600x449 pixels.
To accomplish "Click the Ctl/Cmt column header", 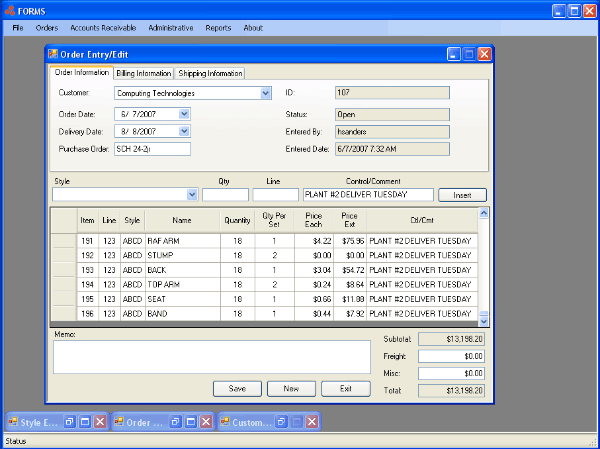I will 422,220.
